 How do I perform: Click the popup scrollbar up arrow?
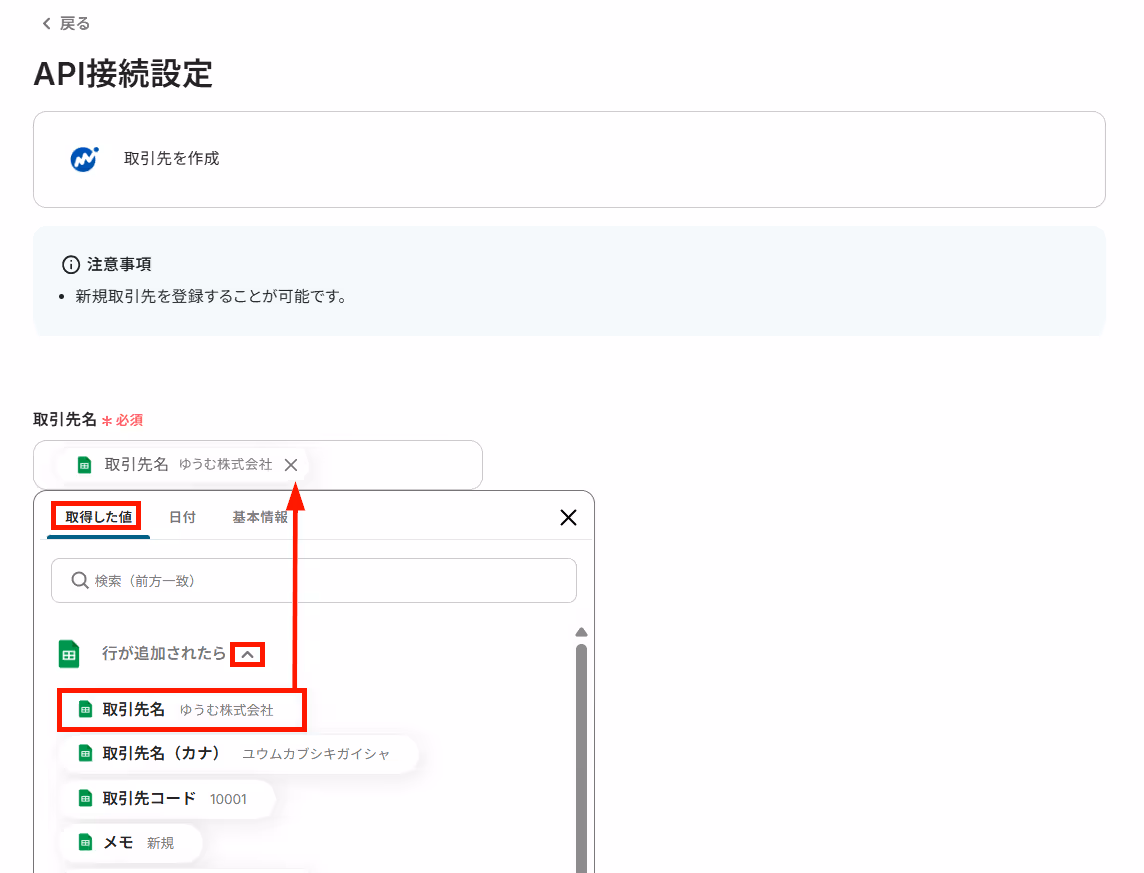click(x=581, y=632)
